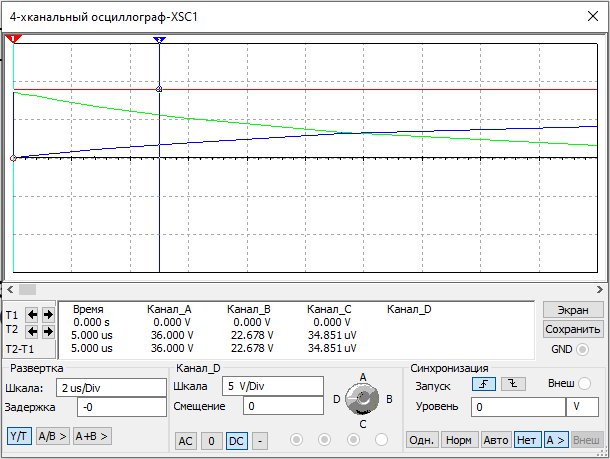Select third channel radio button below knob

click(x=353, y=440)
